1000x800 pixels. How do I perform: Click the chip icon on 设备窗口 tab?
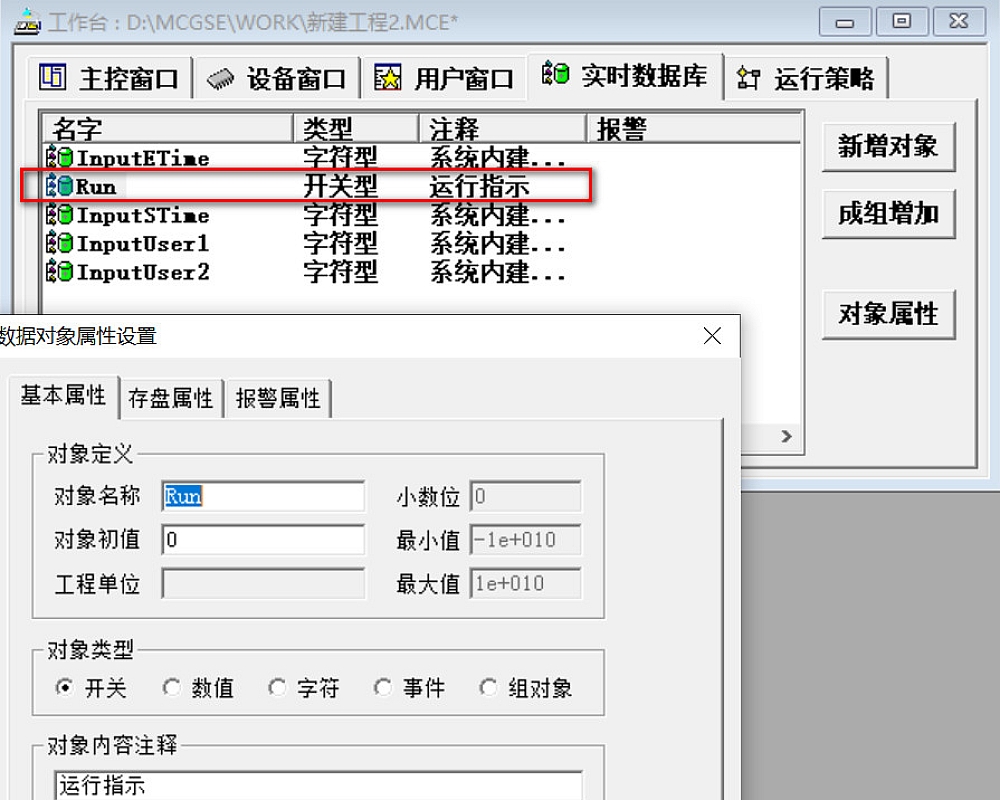[x=221, y=77]
